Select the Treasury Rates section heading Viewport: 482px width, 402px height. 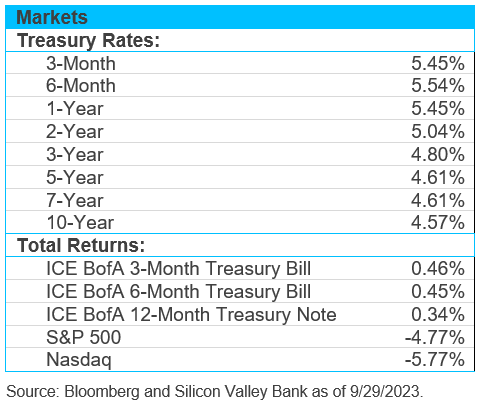click(x=88, y=41)
